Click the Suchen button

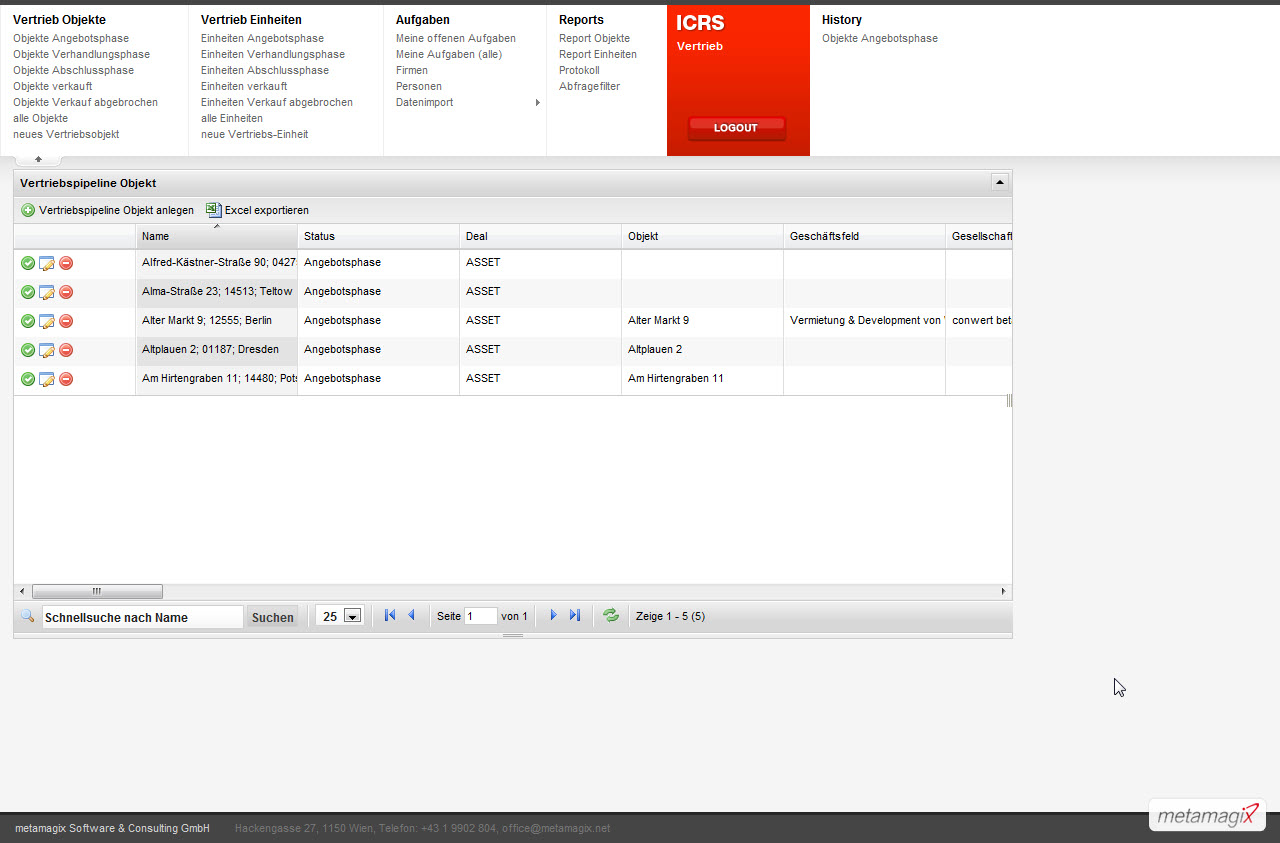coord(273,617)
